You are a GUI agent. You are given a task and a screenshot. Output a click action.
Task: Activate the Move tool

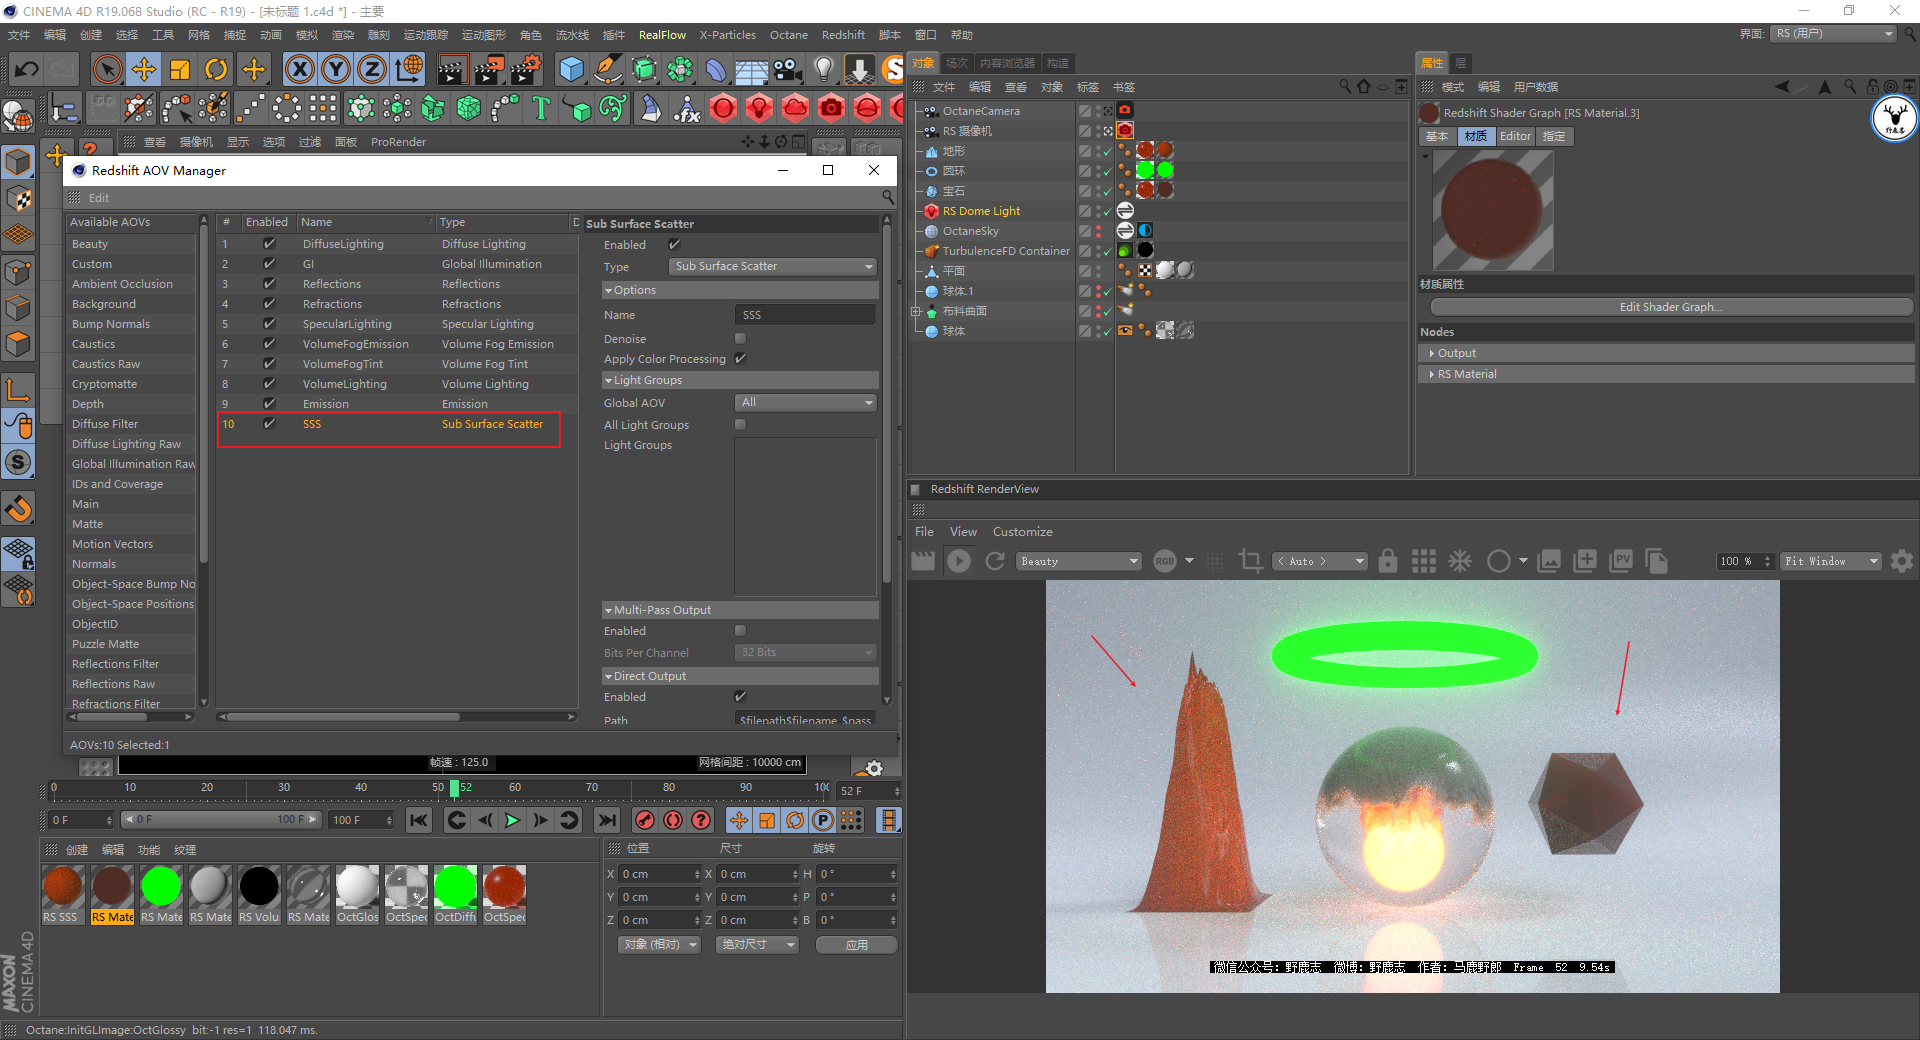144,69
